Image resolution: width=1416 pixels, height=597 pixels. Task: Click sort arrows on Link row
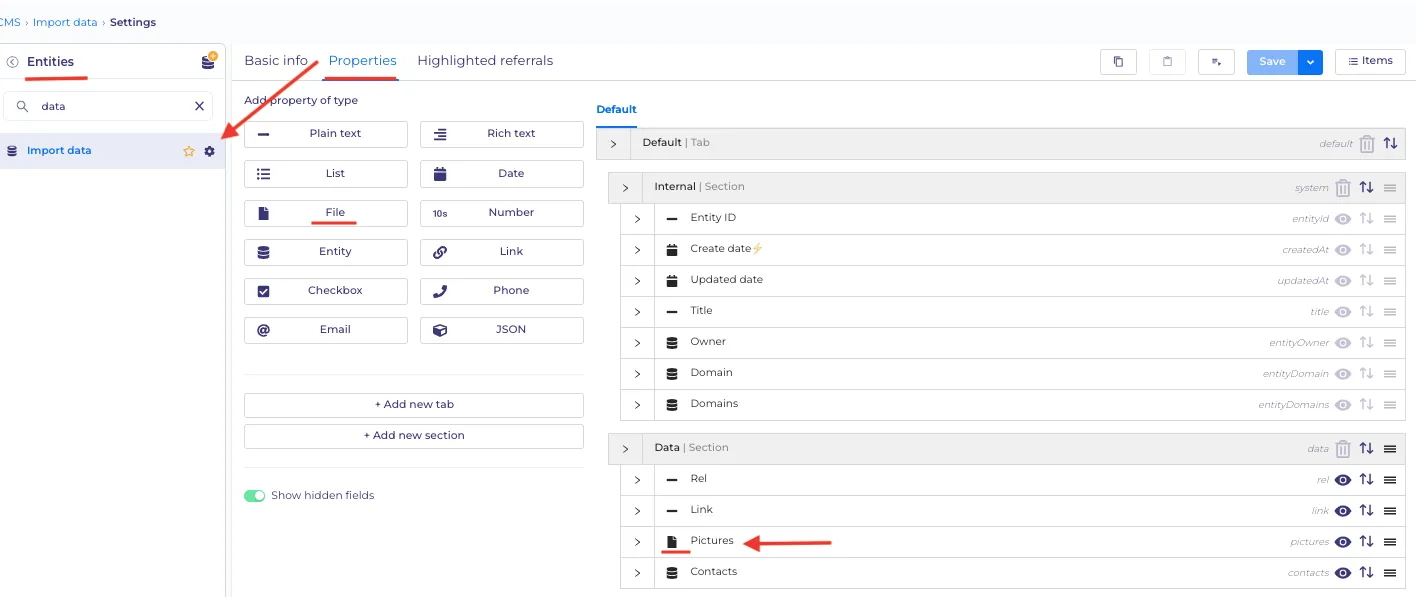[1366, 511]
